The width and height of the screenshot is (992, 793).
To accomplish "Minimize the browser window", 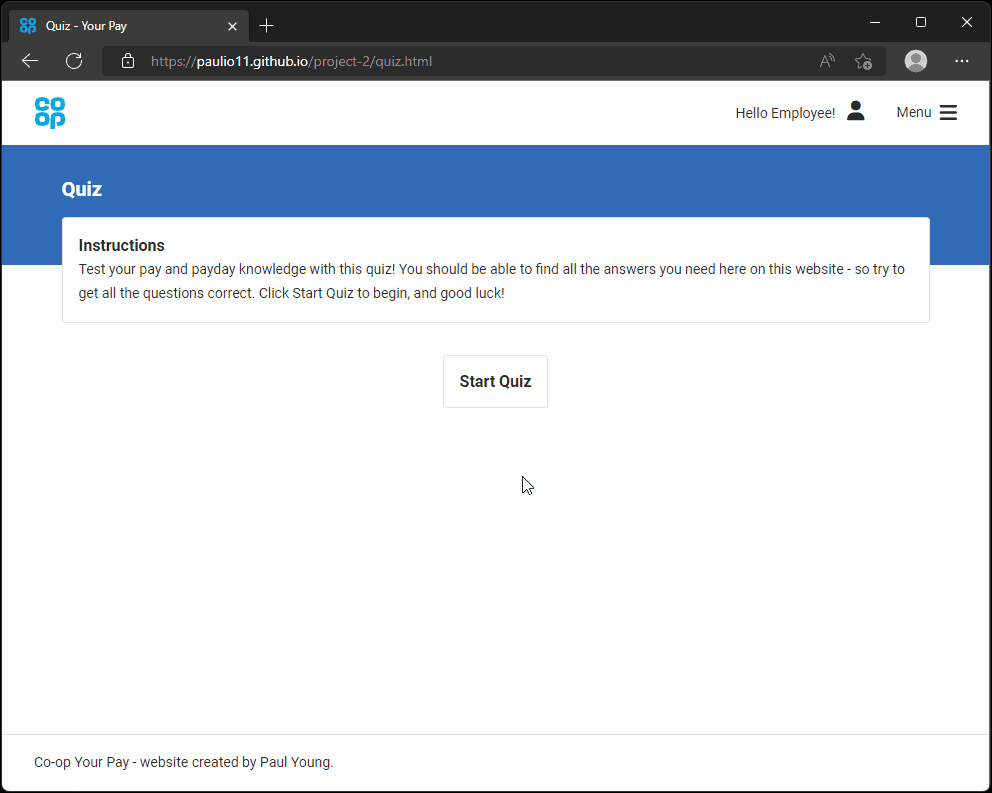I will point(875,22).
